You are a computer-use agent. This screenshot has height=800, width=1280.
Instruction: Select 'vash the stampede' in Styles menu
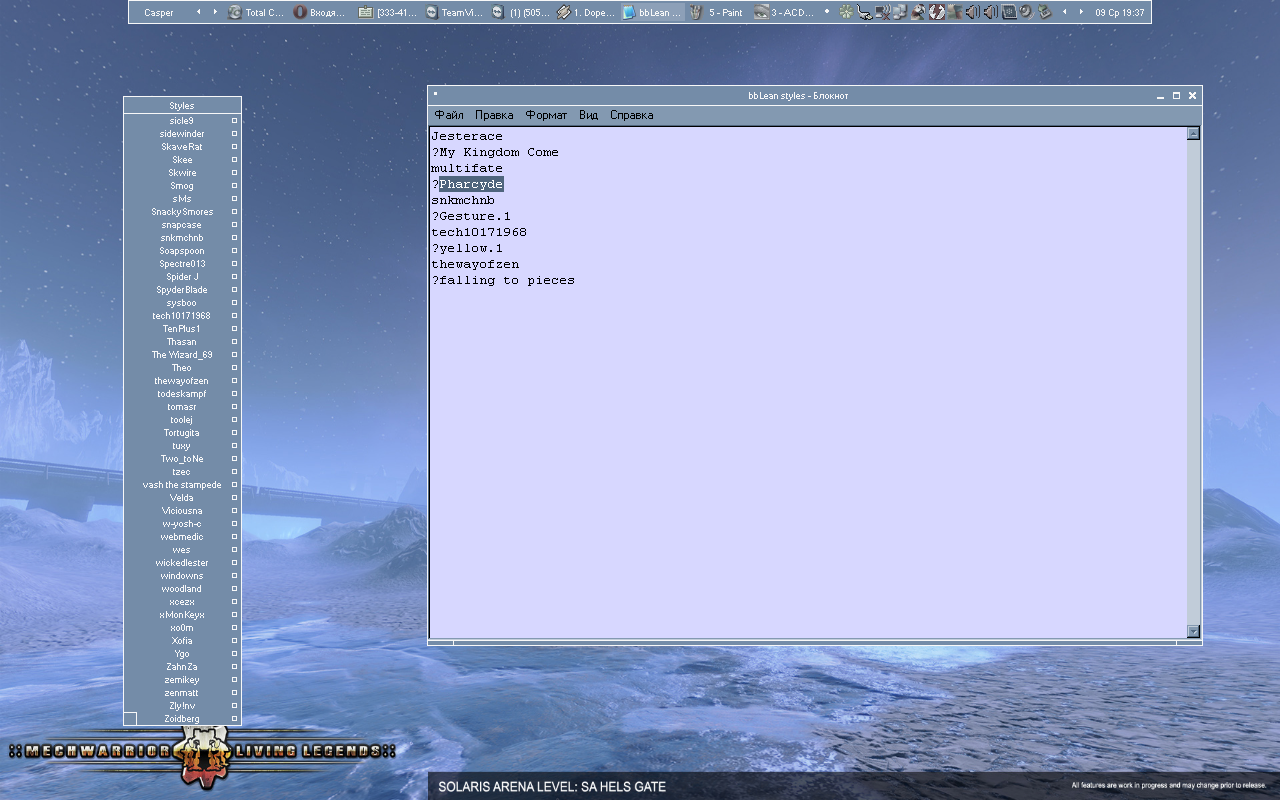[x=182, y=485]
